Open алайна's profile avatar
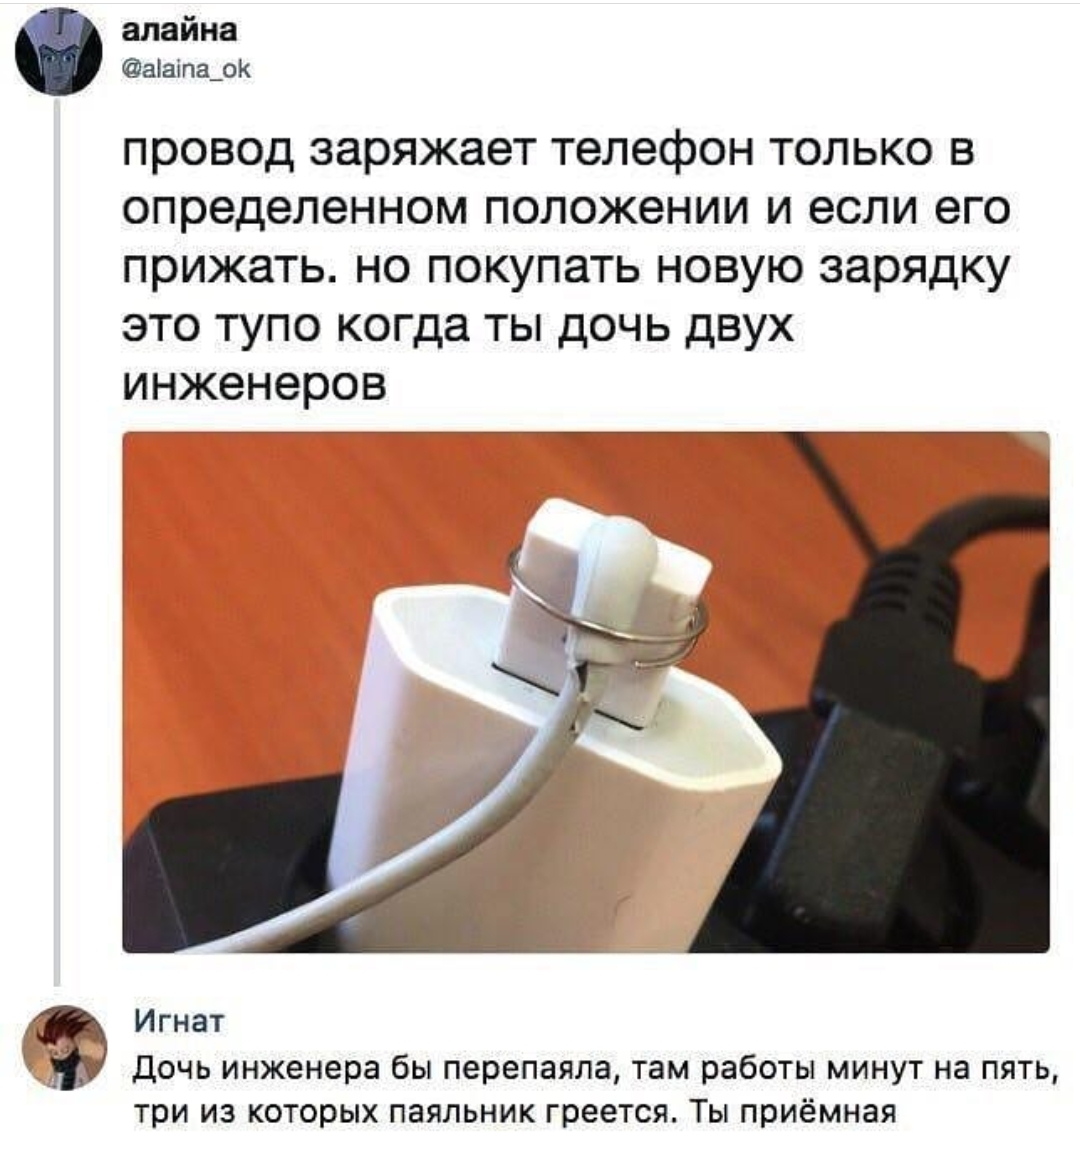Viewport: 1080px width, 1152px height. (59, 52)
